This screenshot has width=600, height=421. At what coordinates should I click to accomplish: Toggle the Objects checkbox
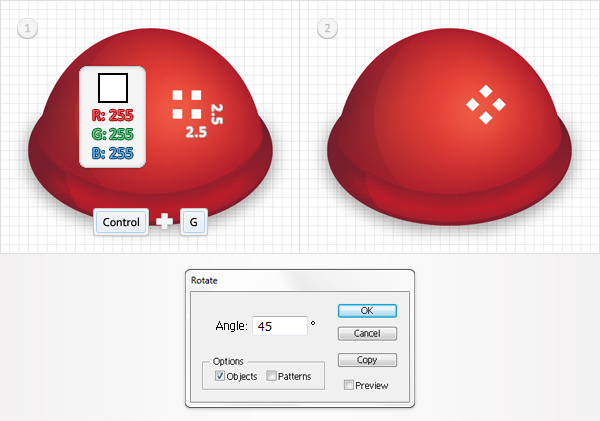coord(220,376)
